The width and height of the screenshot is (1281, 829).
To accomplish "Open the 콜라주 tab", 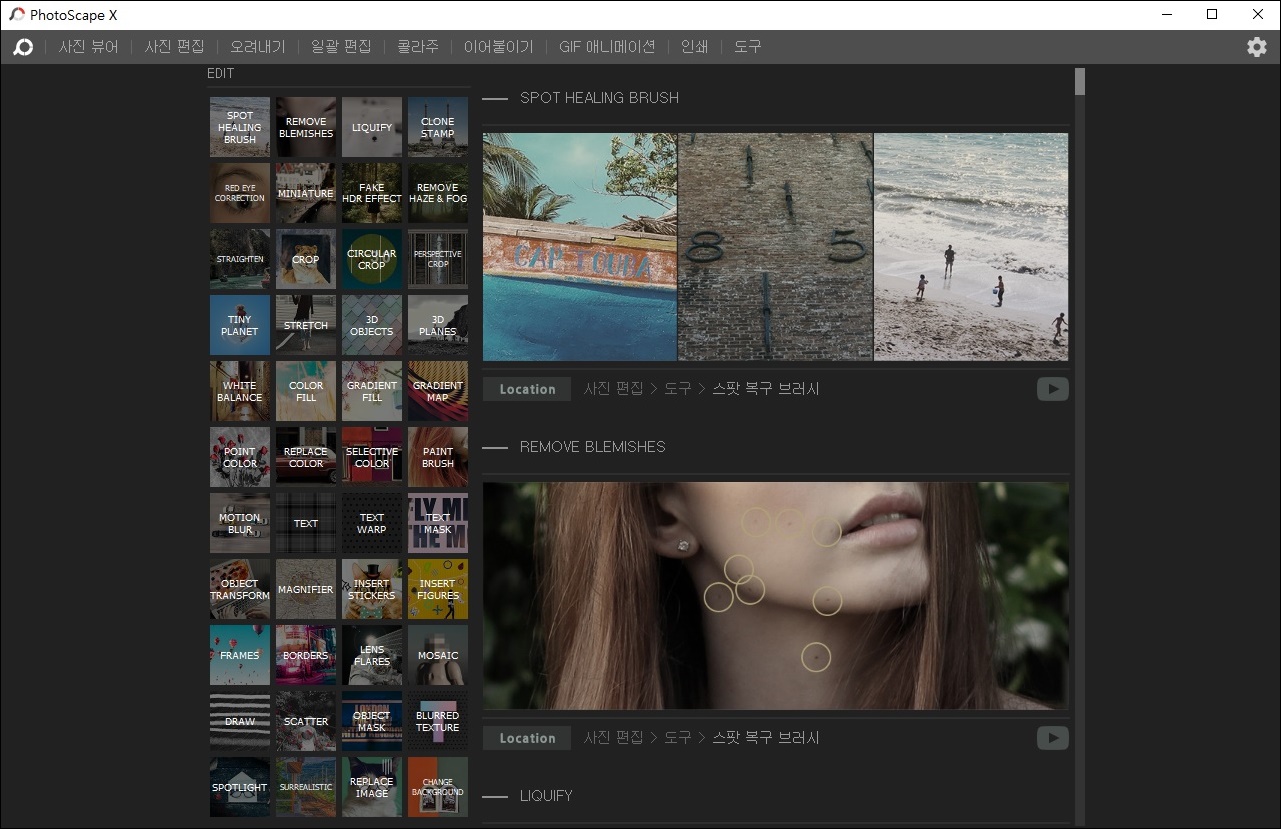I will 418,47.
